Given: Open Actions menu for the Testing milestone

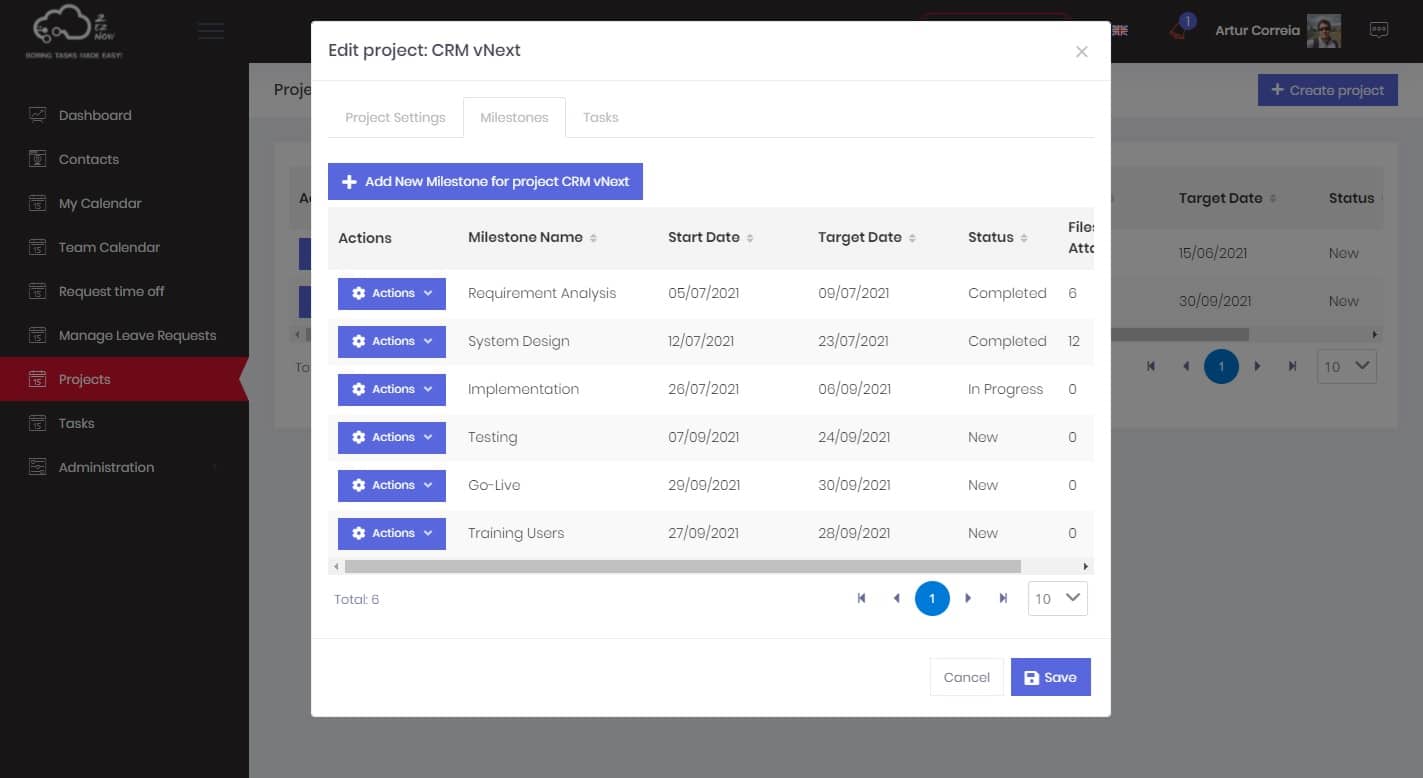Looking at the screenshot, I should [392, 437].
